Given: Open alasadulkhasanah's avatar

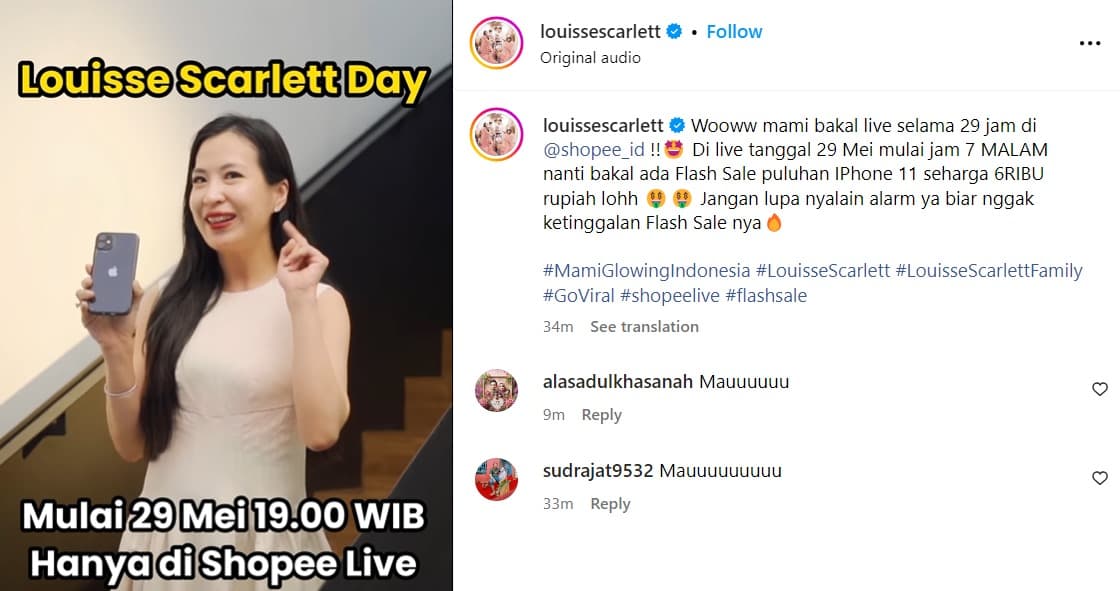Looking at the screenshot, I should [x=496, y=390].
